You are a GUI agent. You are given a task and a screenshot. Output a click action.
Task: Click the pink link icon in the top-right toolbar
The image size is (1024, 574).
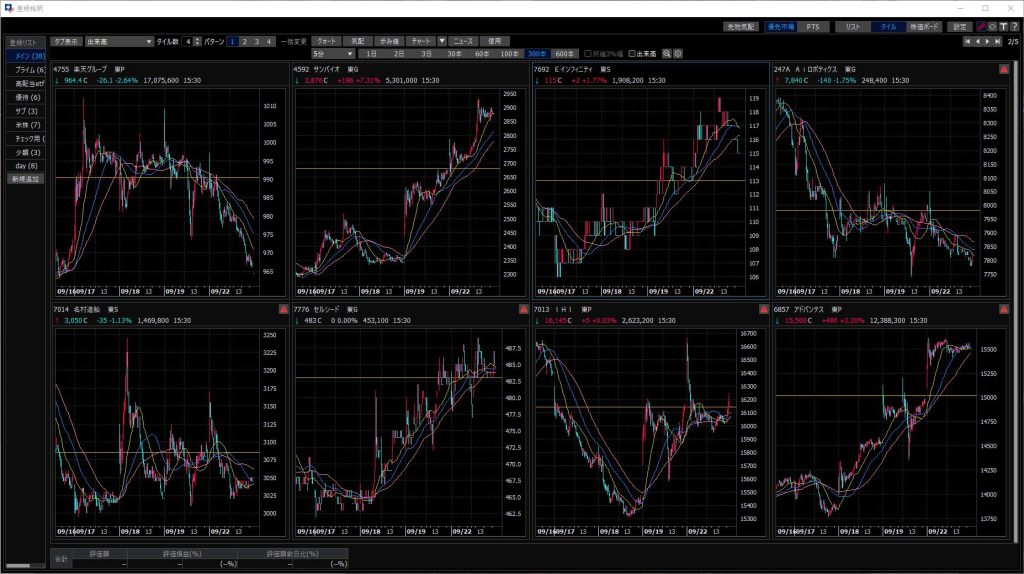pyautogui.click(x=981, y=27)
